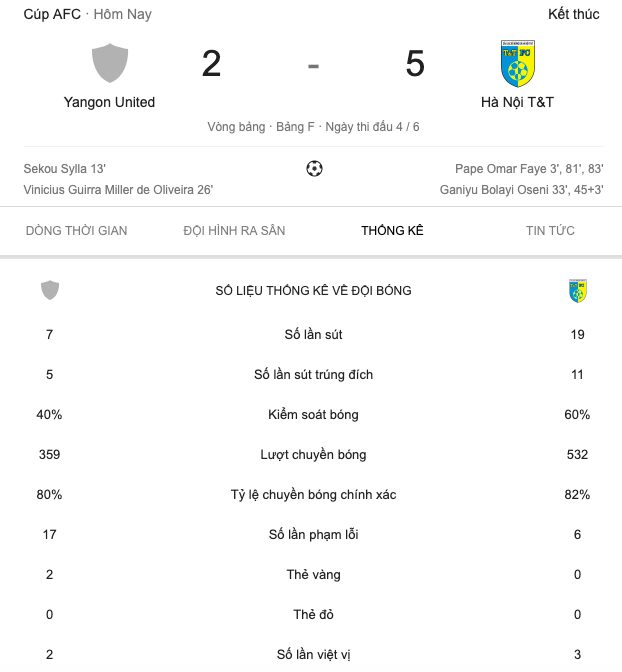Click the Yangon United shield logo in header
This screenshot has width=622, height=672.
tap(110, 63)
